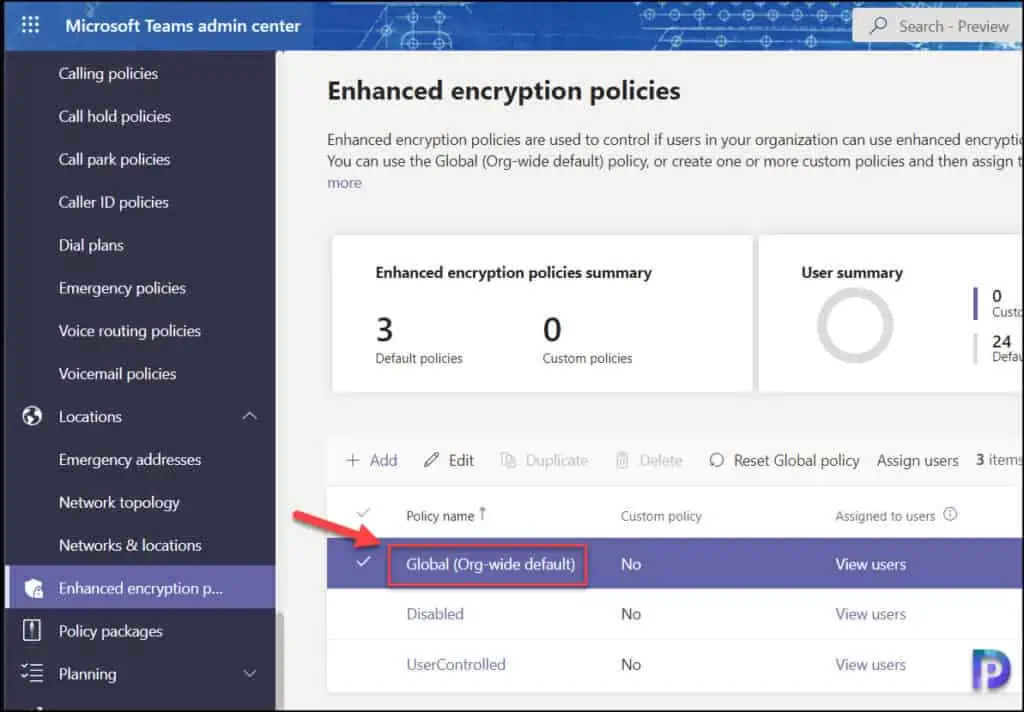This screenshot has height=712, width=1024.
Task: Click the Custom policy column header
Action: (x=661, y=515)
